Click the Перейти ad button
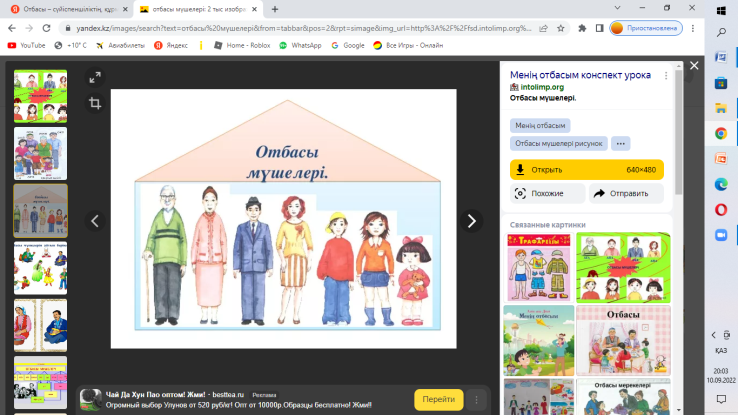The height and width of the screenshot is (415, 738). (x=439, y=399)
